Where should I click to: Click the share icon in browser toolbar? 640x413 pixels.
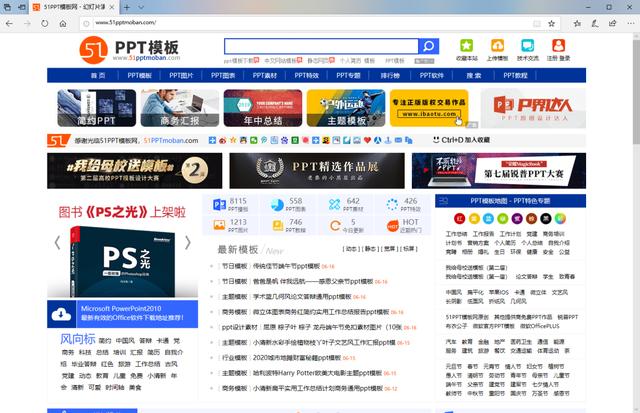coord(613,23)
